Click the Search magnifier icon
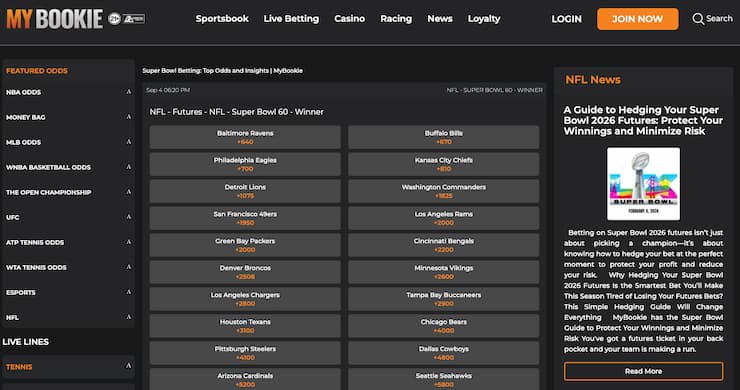Screen dimensions: 740x390 (698, 19)
